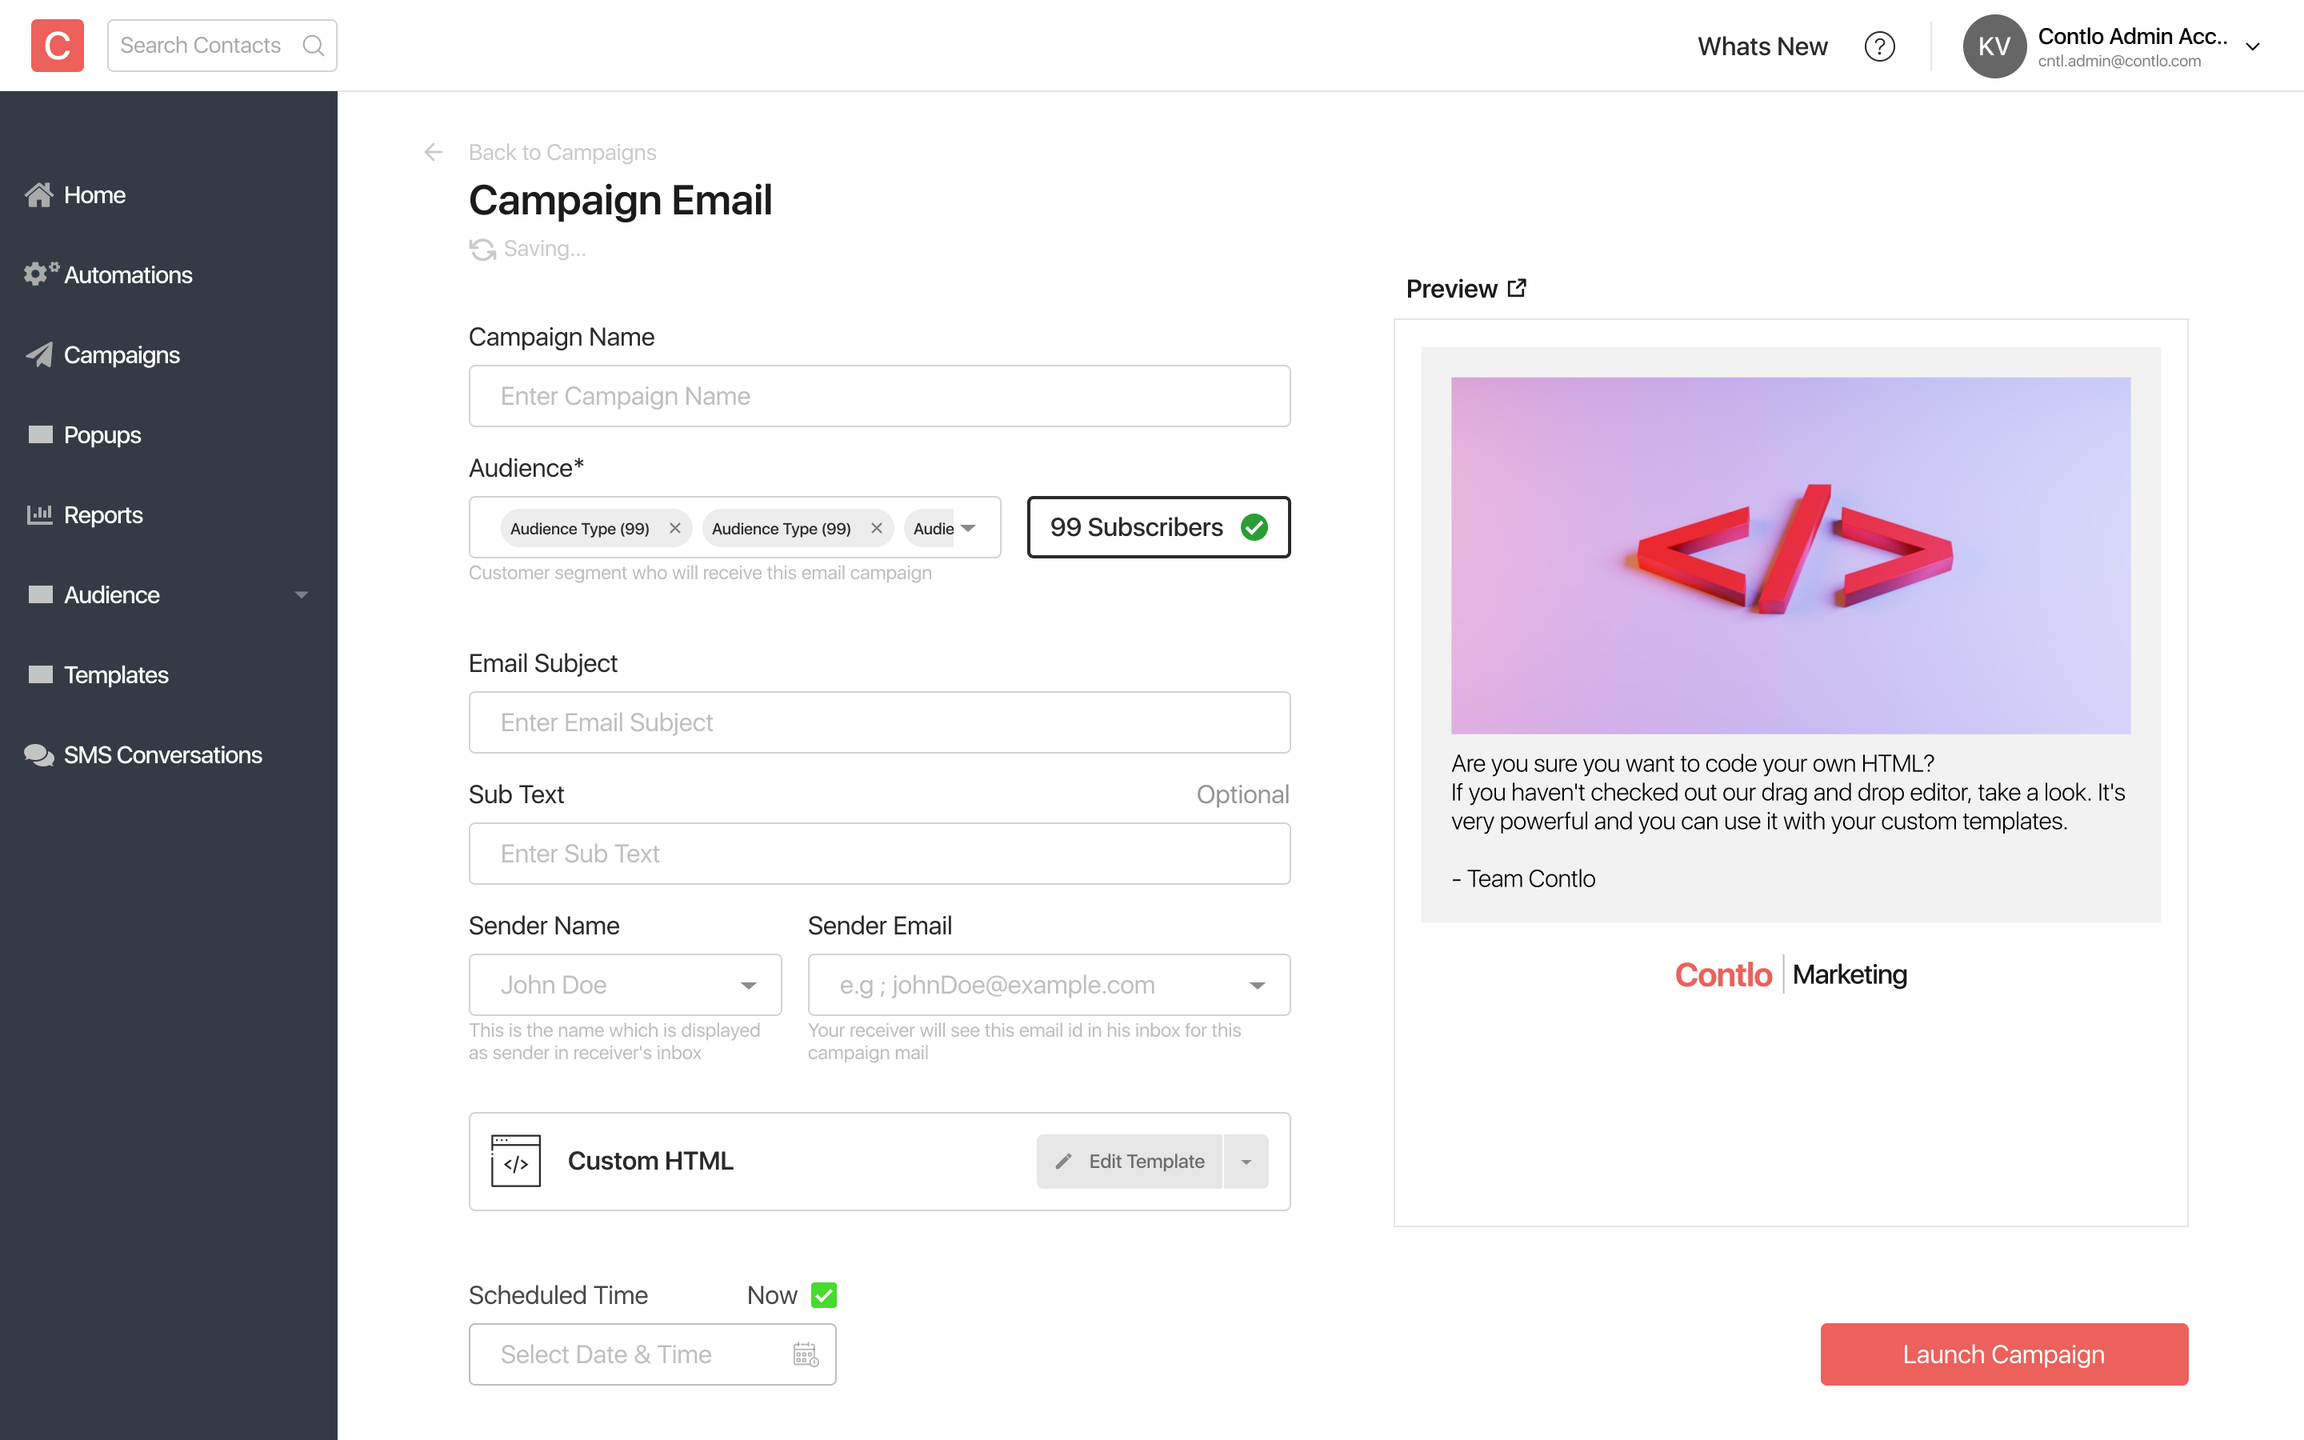Click the KV profile avatar

pos(1994,46)
